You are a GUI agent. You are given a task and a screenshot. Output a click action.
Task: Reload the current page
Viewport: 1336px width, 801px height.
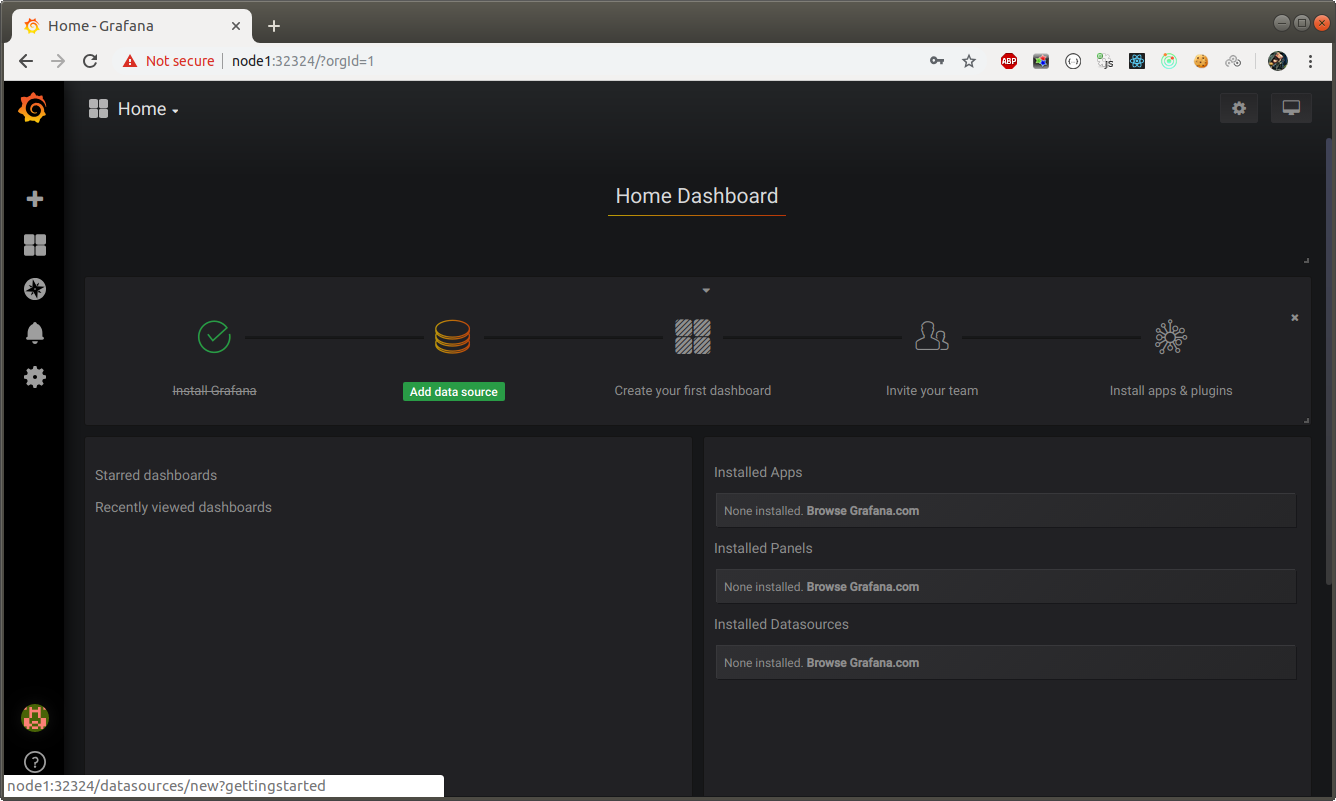(x=90, y=61)
